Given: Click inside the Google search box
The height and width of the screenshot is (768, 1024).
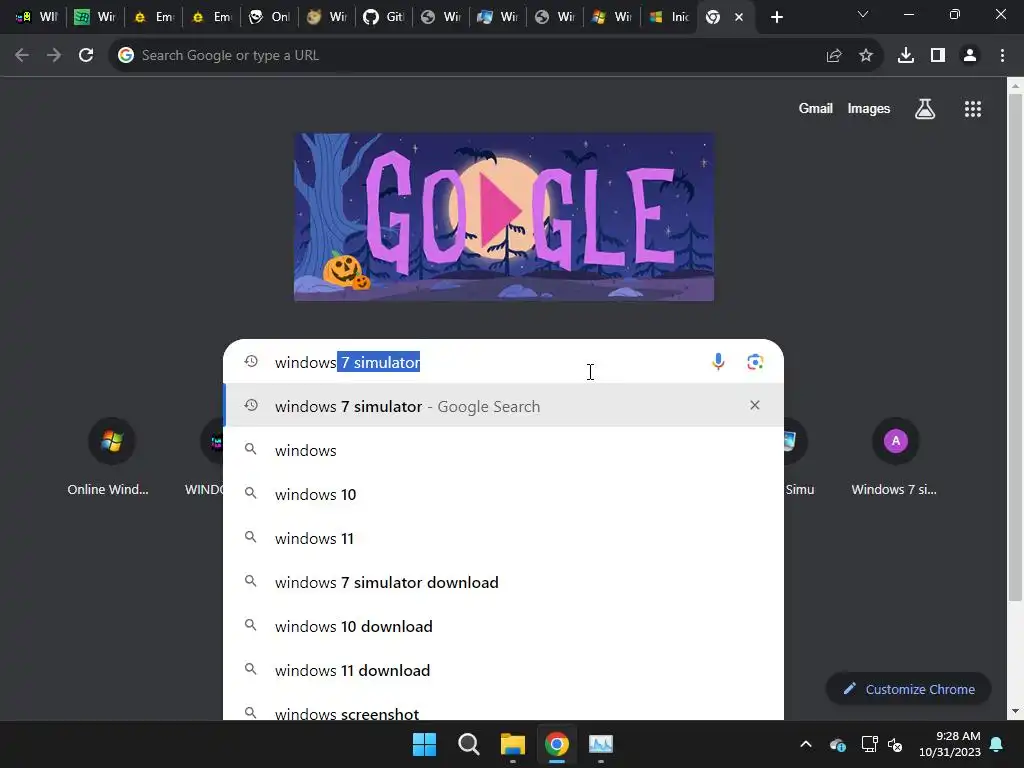Looking at the screenshot, I should coord(483,362).
